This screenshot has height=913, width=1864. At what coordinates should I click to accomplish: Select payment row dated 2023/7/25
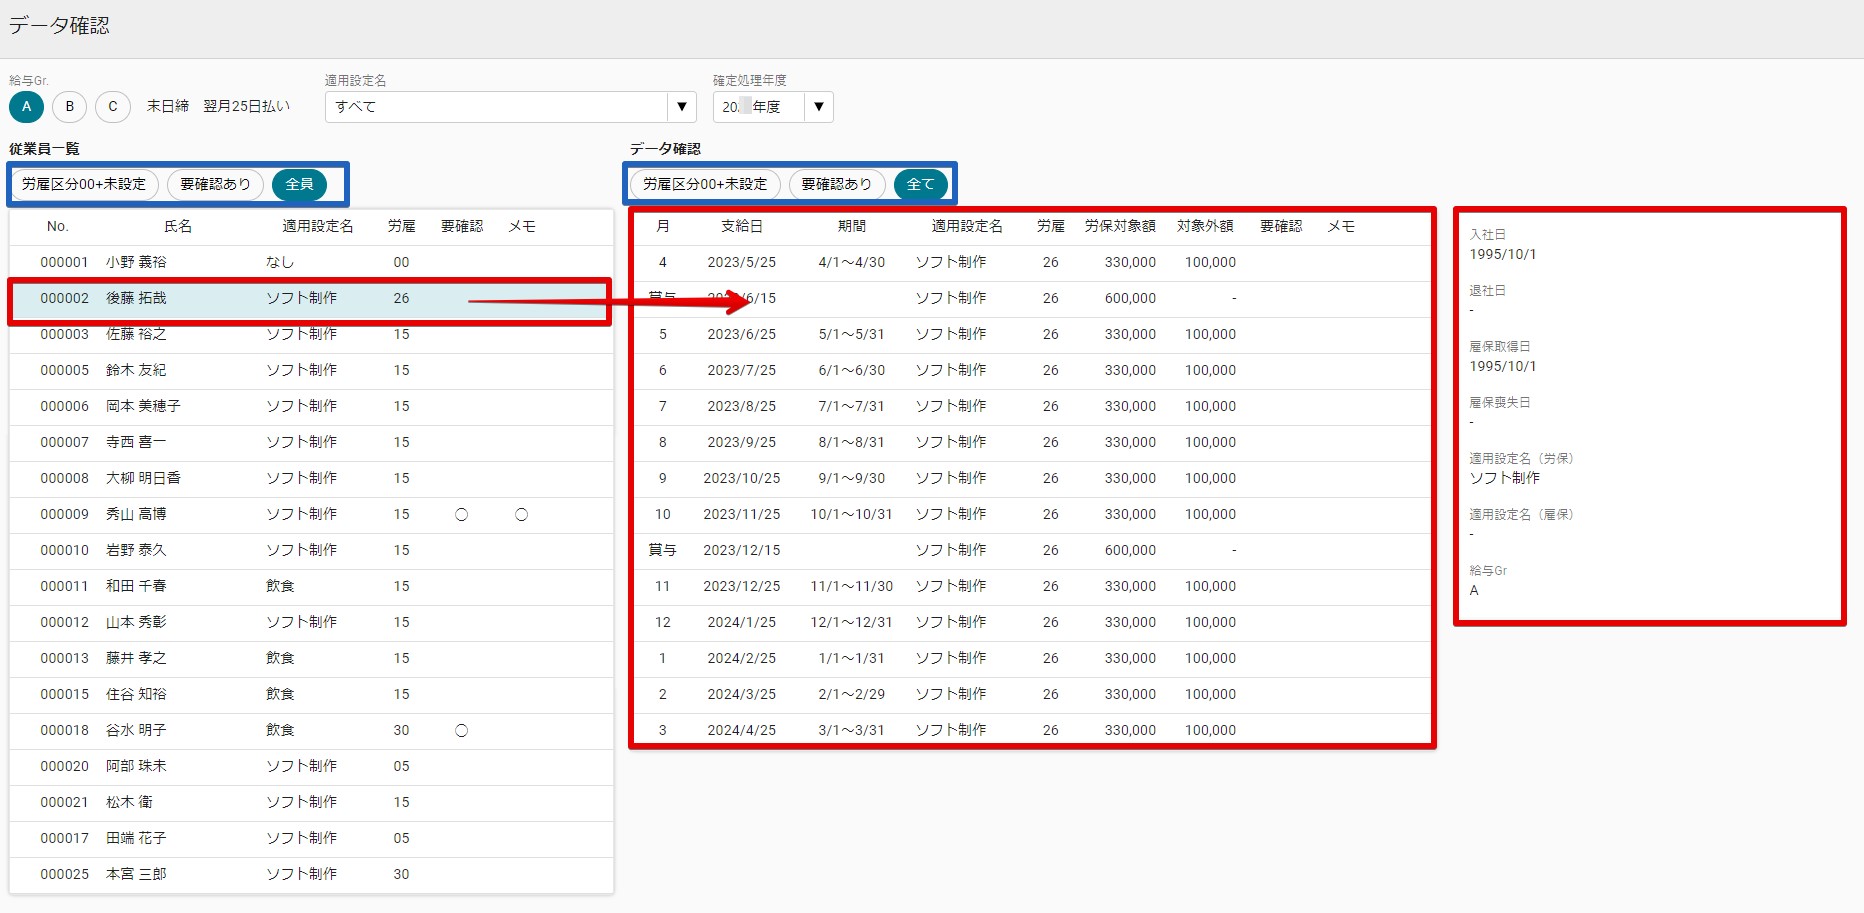pyautogui.click(x=1032, y=370)
